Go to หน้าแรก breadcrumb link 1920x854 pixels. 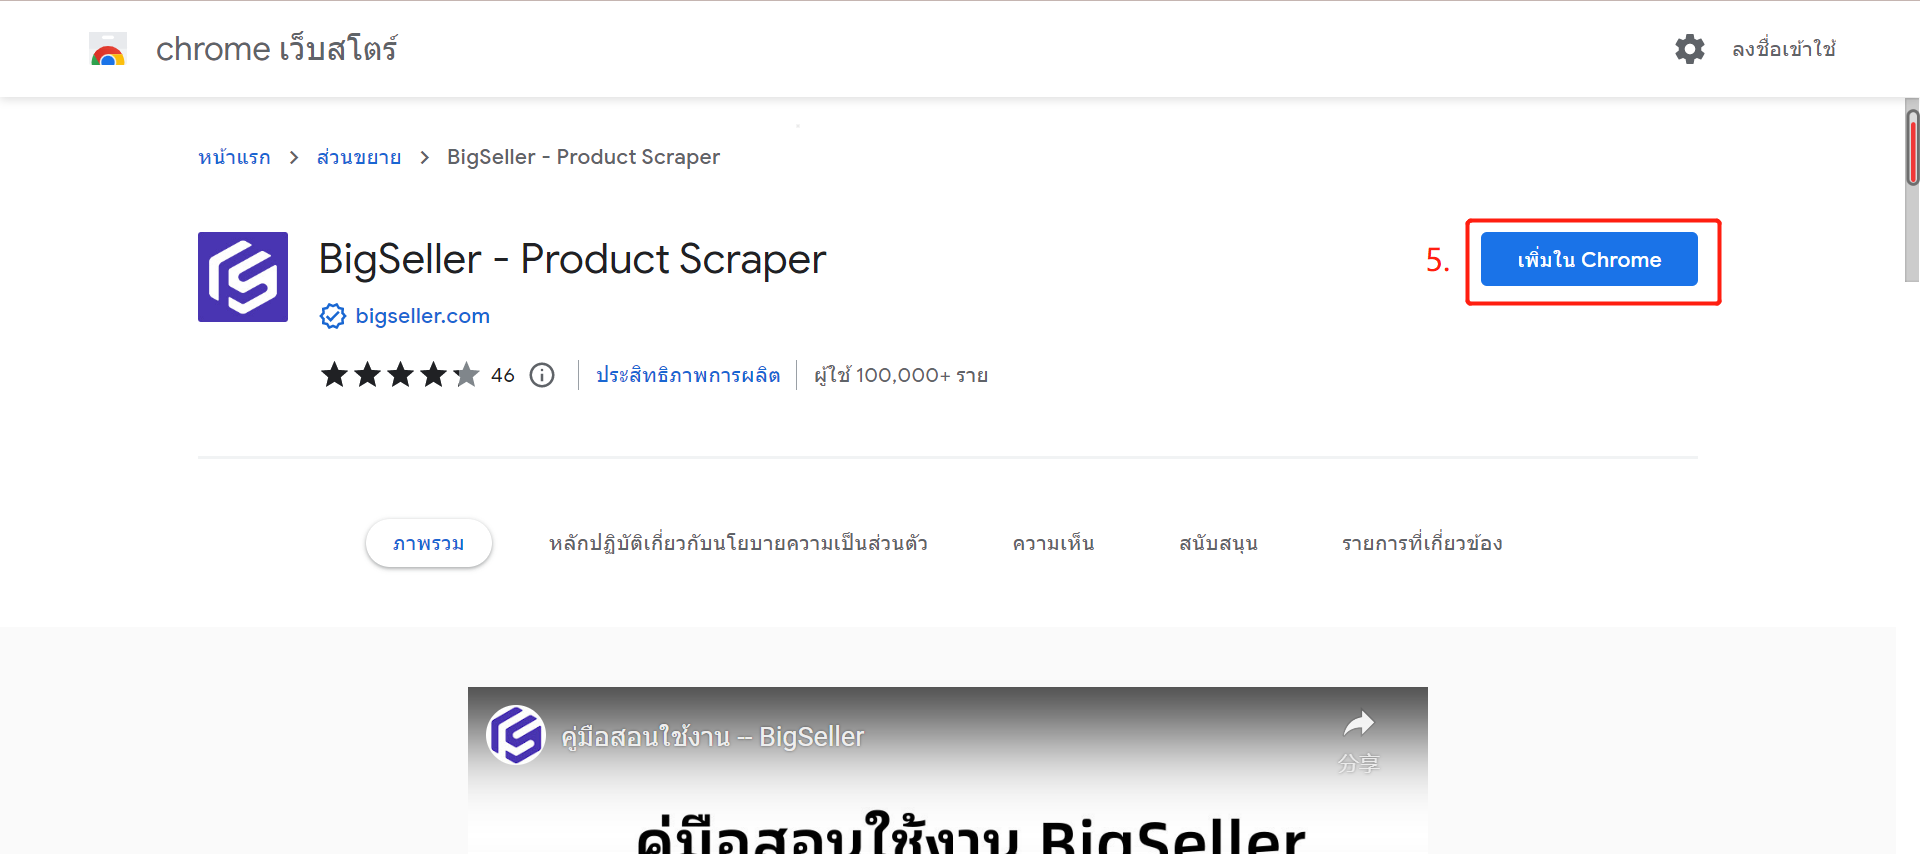(x=234, y=158)
